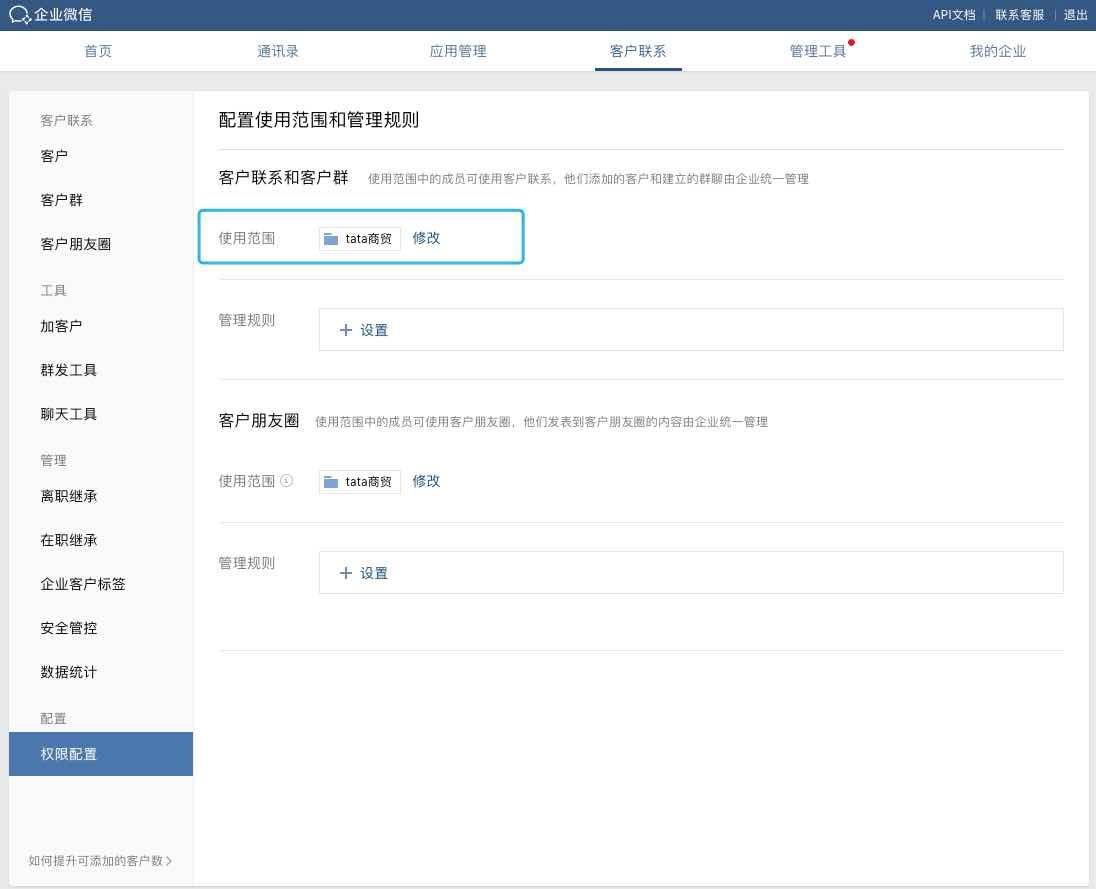This screenshot has width=1096, height=889.
Task: Switch to 我的企业 tab
Action: pos(997,51)
